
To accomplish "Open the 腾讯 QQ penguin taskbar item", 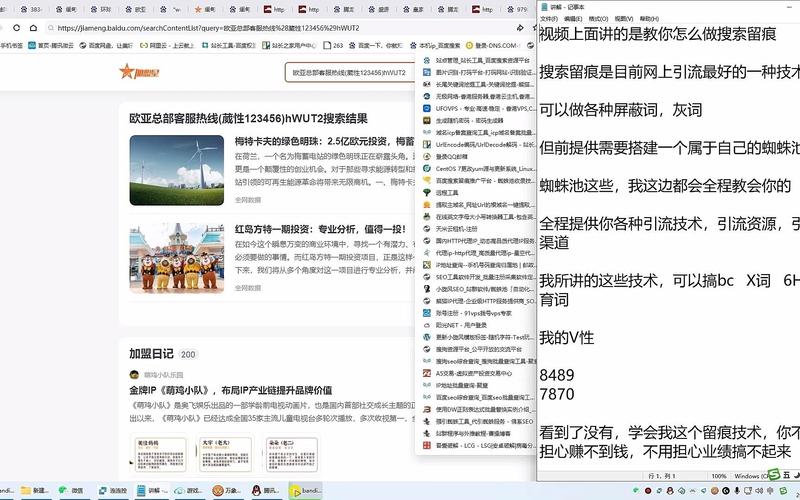I will click(x=266, y=490).
